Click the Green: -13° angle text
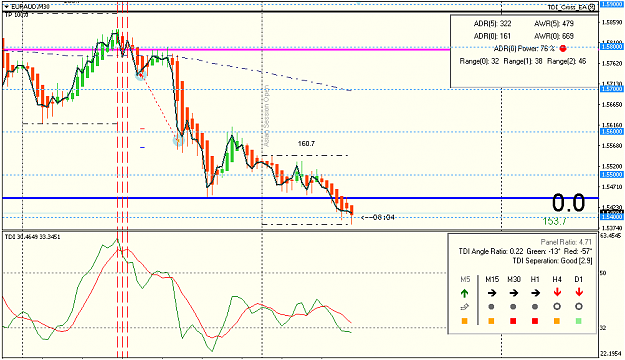 coord(543,252)
